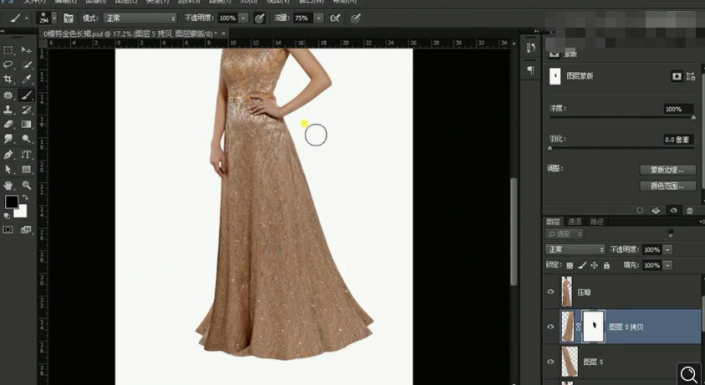
Task: Open the brush 模式 blend mode dropdown
Action: [140, 18]
